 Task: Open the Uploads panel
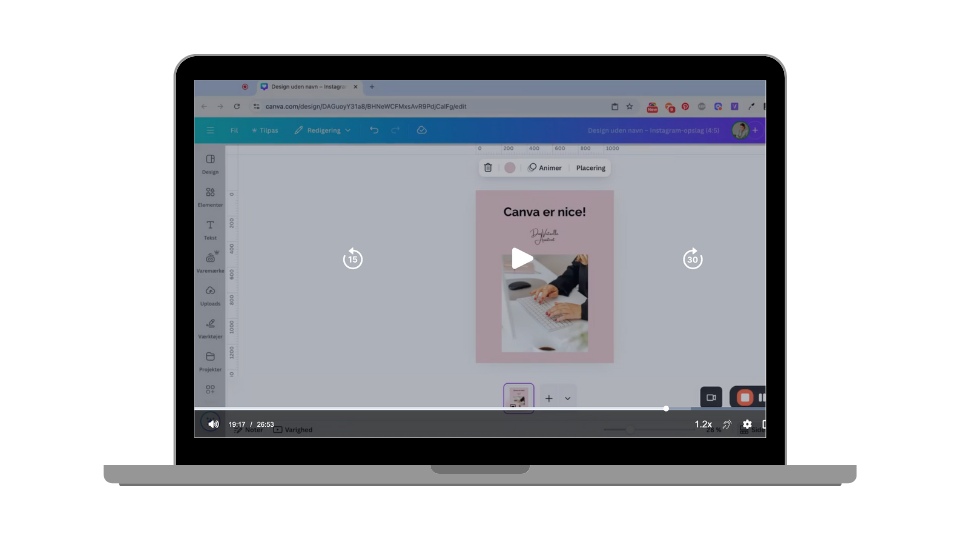coord(210,296)
